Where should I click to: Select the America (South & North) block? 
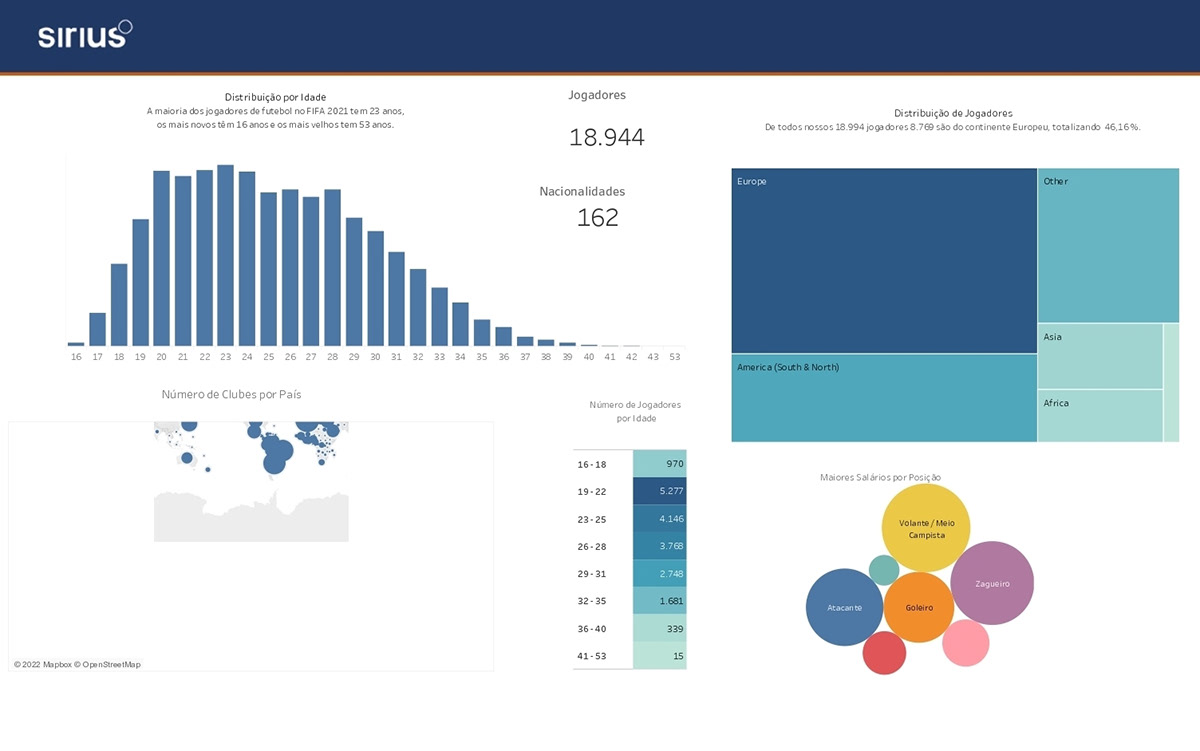tap(884, 398)
